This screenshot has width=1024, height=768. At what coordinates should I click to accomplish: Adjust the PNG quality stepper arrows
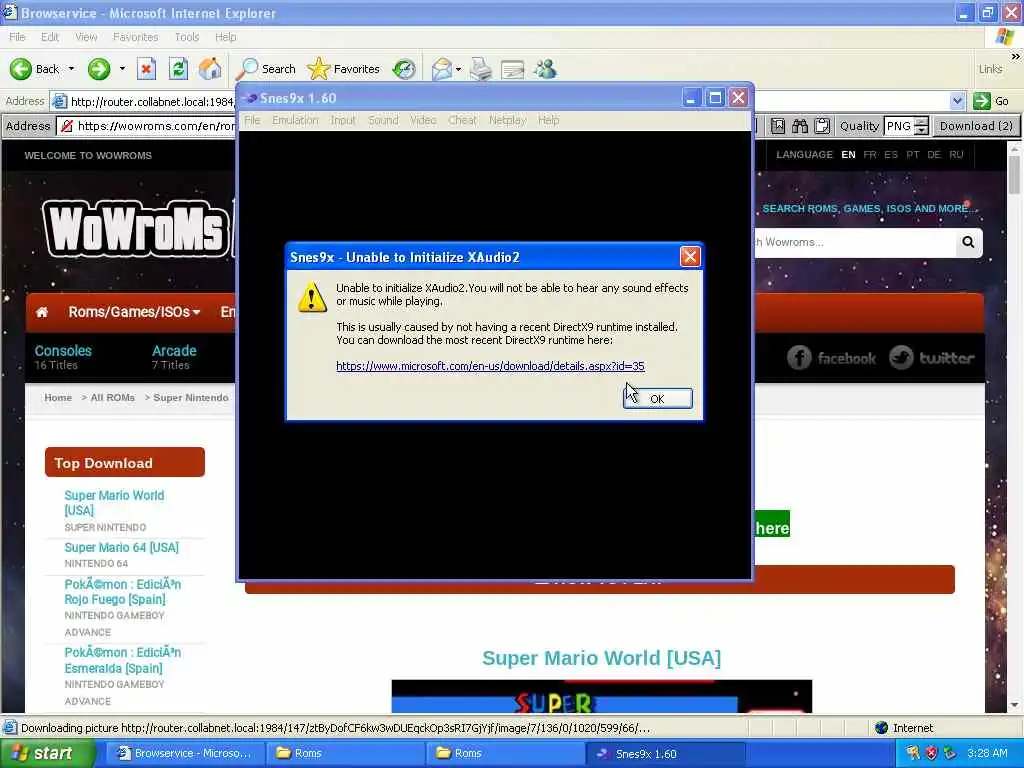pyautogui.click(x=921, y=126)
